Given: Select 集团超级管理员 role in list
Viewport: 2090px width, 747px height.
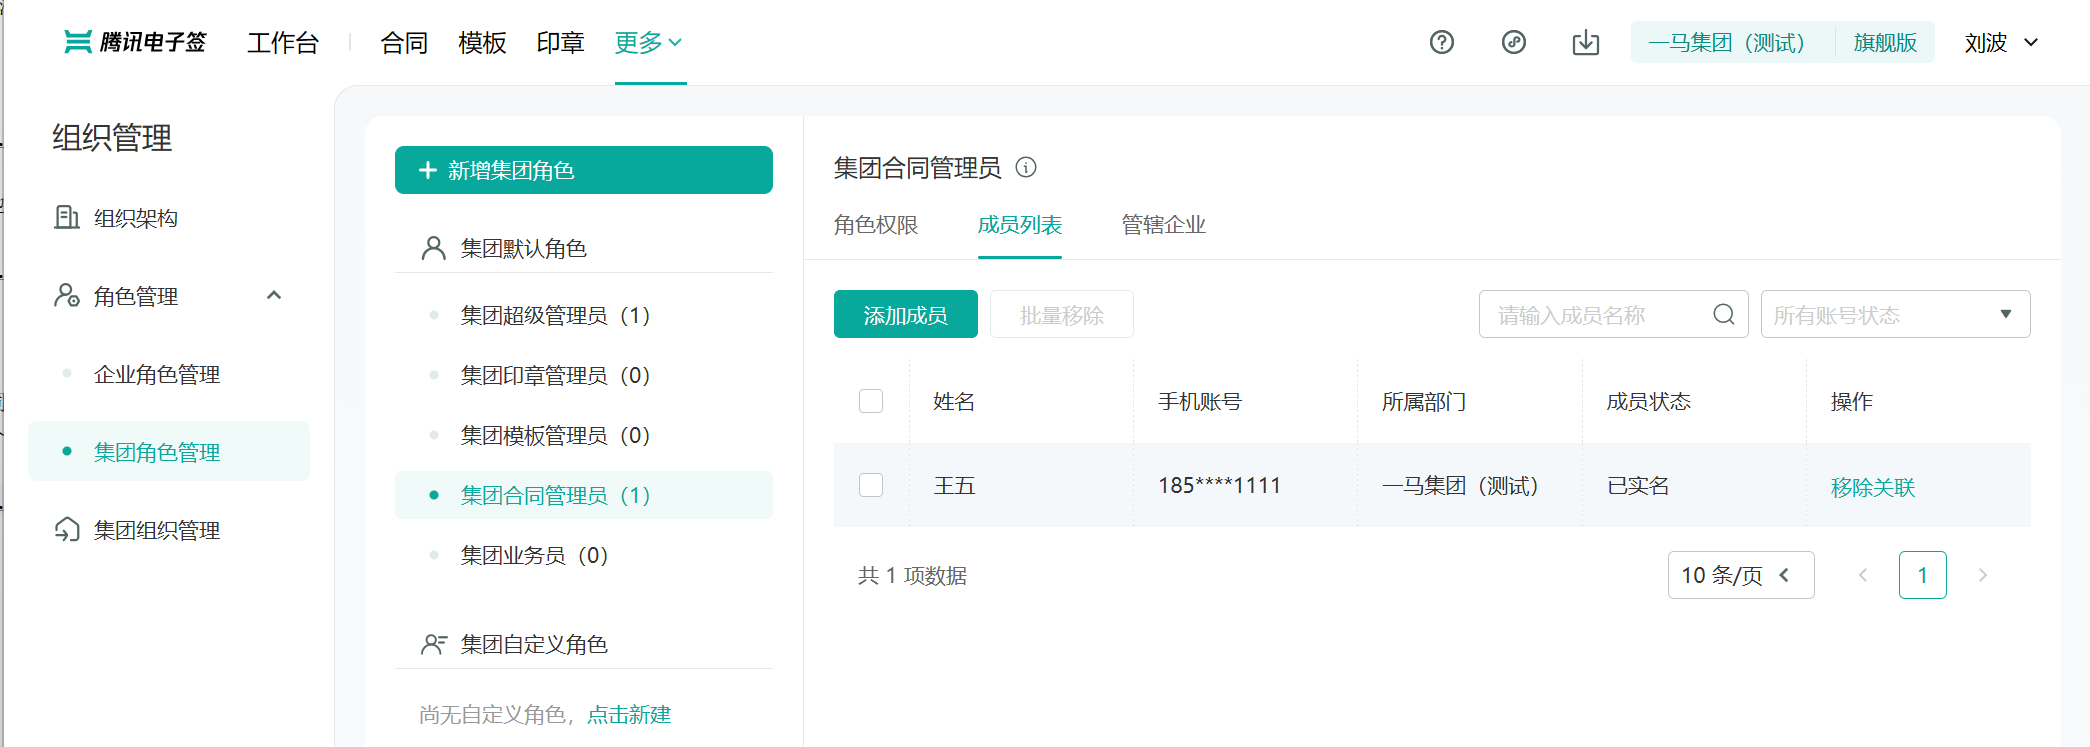Looking at the screenshot, I should tap(555, 316).
